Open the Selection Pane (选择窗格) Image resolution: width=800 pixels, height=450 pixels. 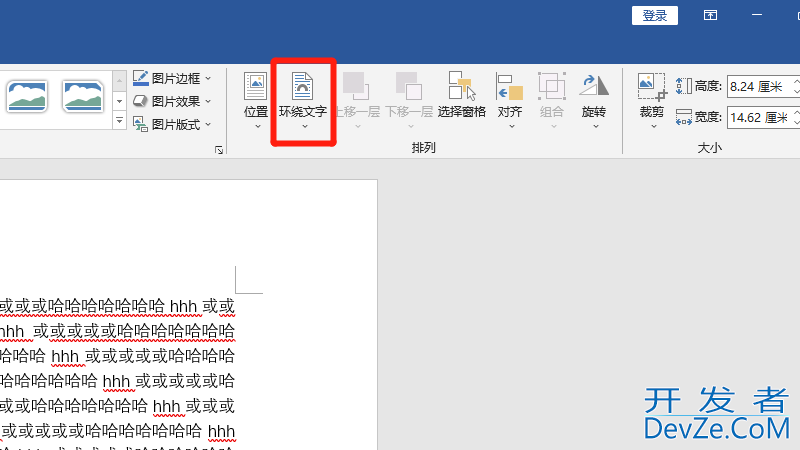pyautogui.click(x=462, y=96)
